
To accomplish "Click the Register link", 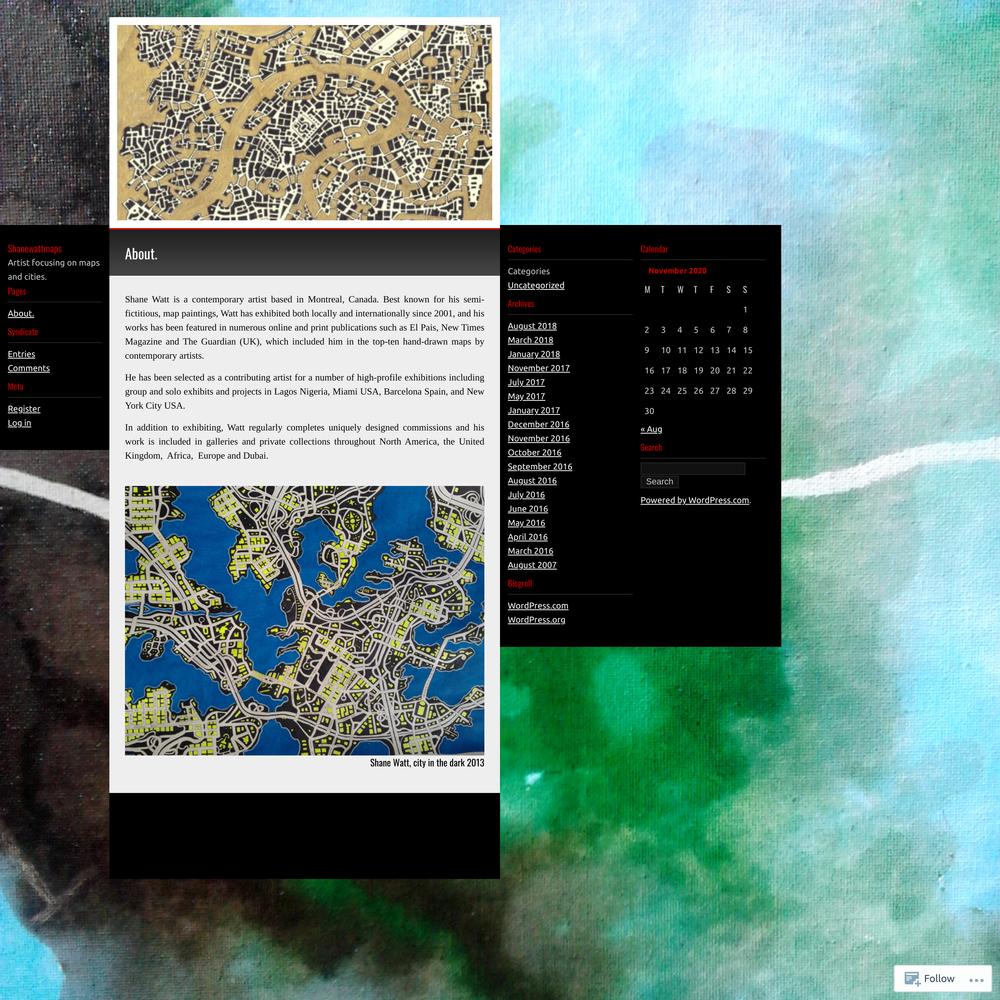I will coord(24,409).
